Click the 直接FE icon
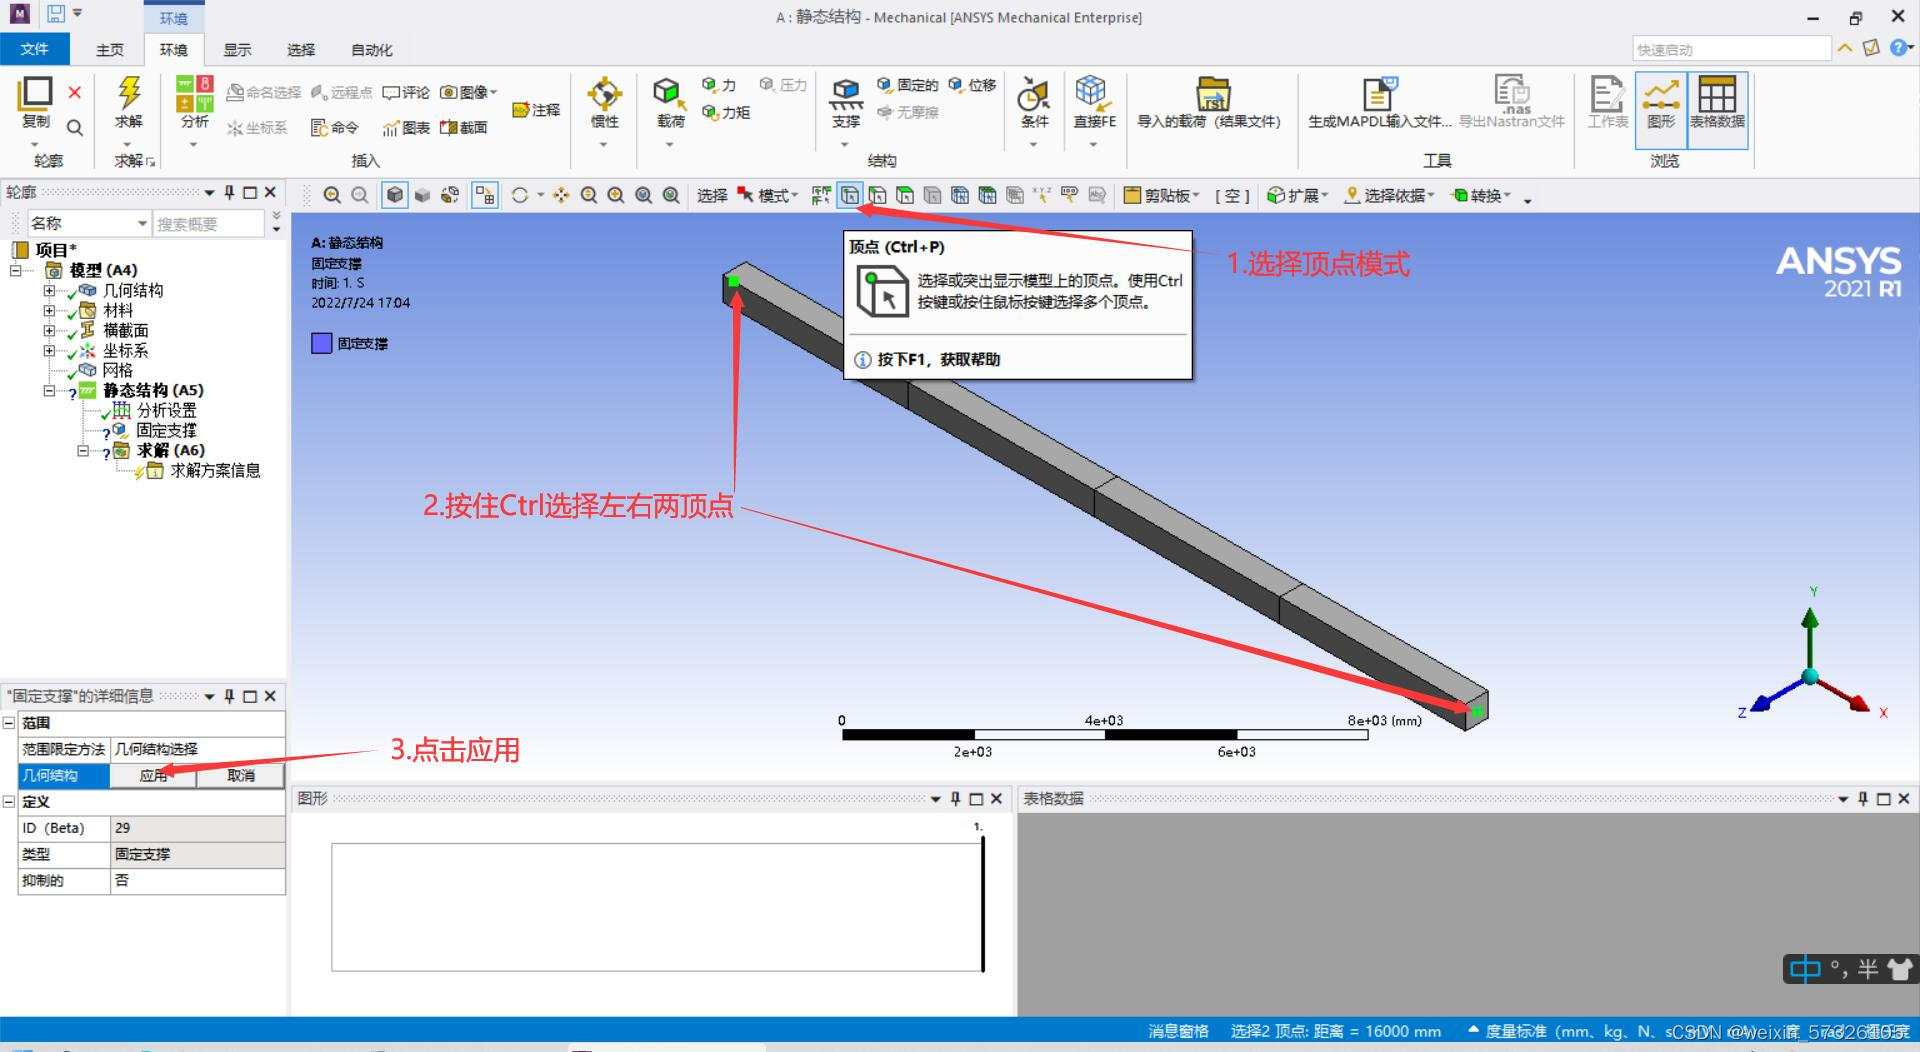The image size is (1920, 1052). (1093, 93)
